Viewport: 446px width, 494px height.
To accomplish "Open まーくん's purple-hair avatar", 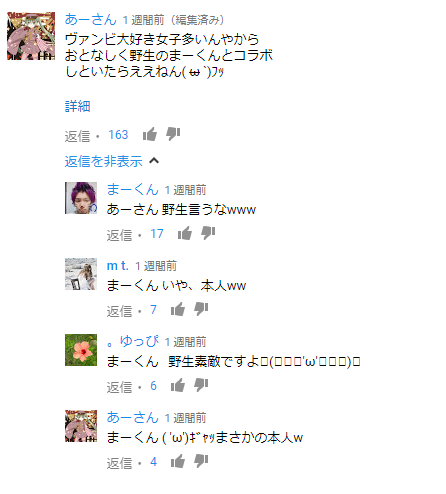I will [x=81, y=198].
